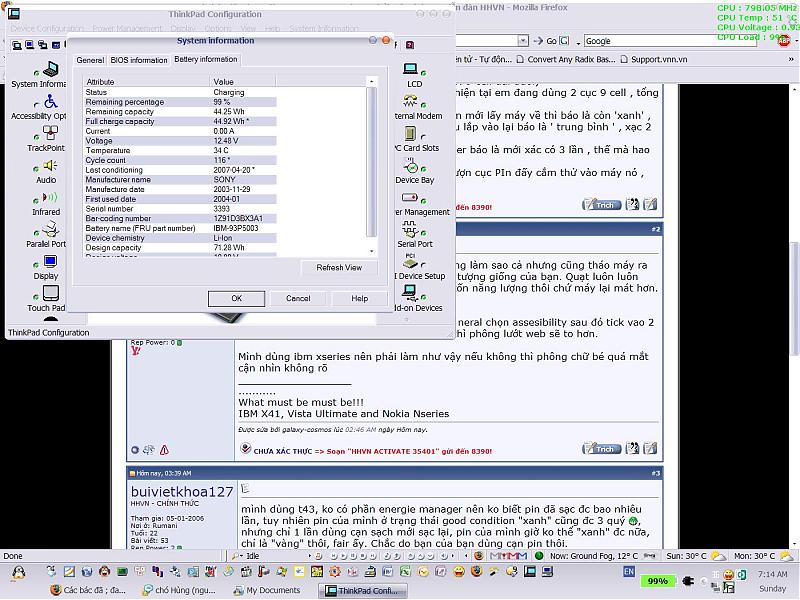Click the Refresh View button
The image size is (800, 600).
click(x=339, y=267)
